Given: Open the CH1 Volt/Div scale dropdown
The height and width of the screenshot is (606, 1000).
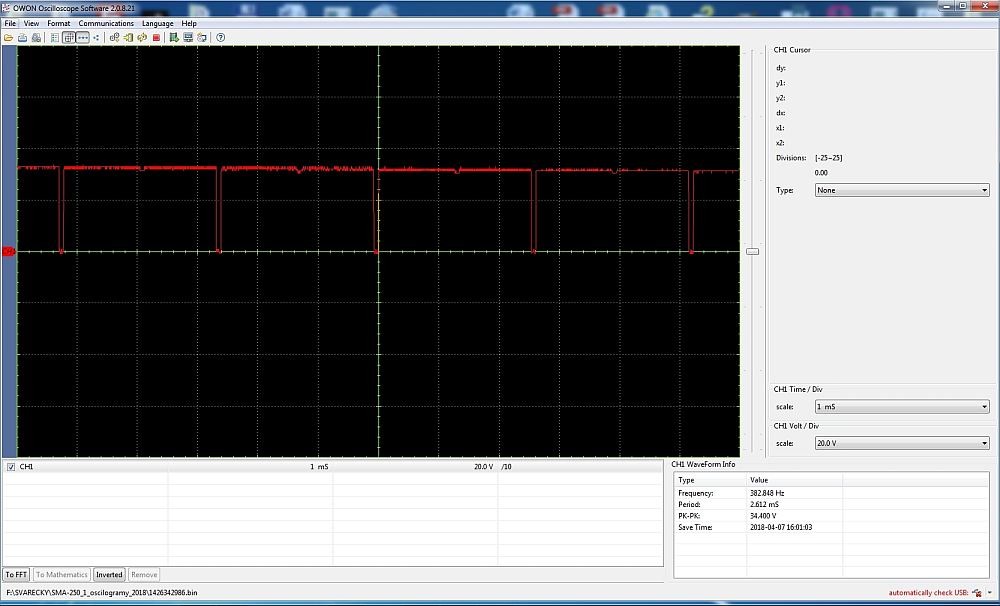Looking at the screenshot, I should tap(902, 443).
